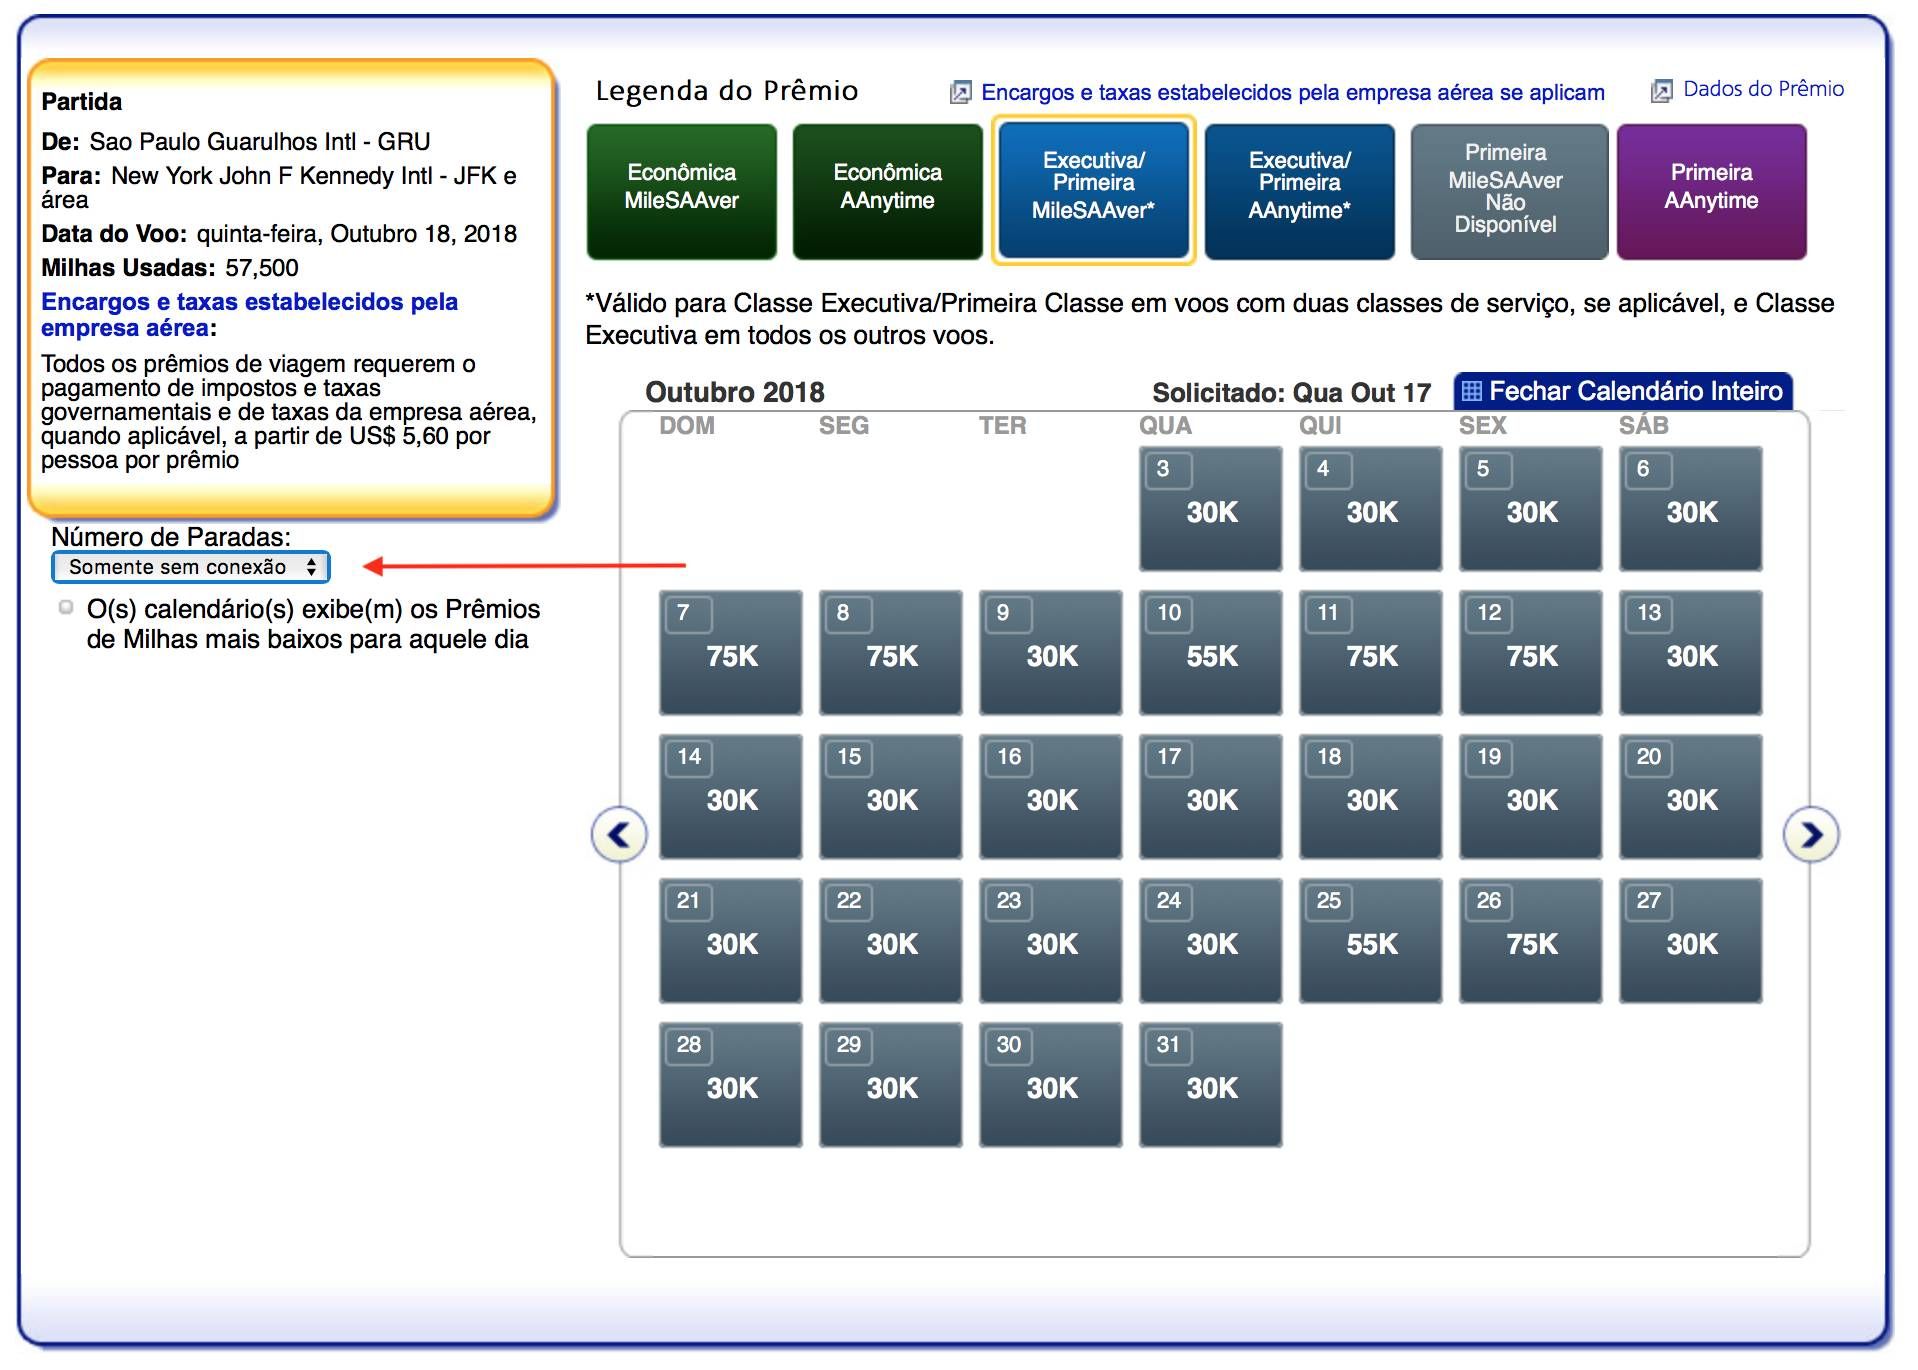Click the Solicitado: Qua Out 17 text
The height and width of the screenshot is (1370, 1918).
[1291, 392]
